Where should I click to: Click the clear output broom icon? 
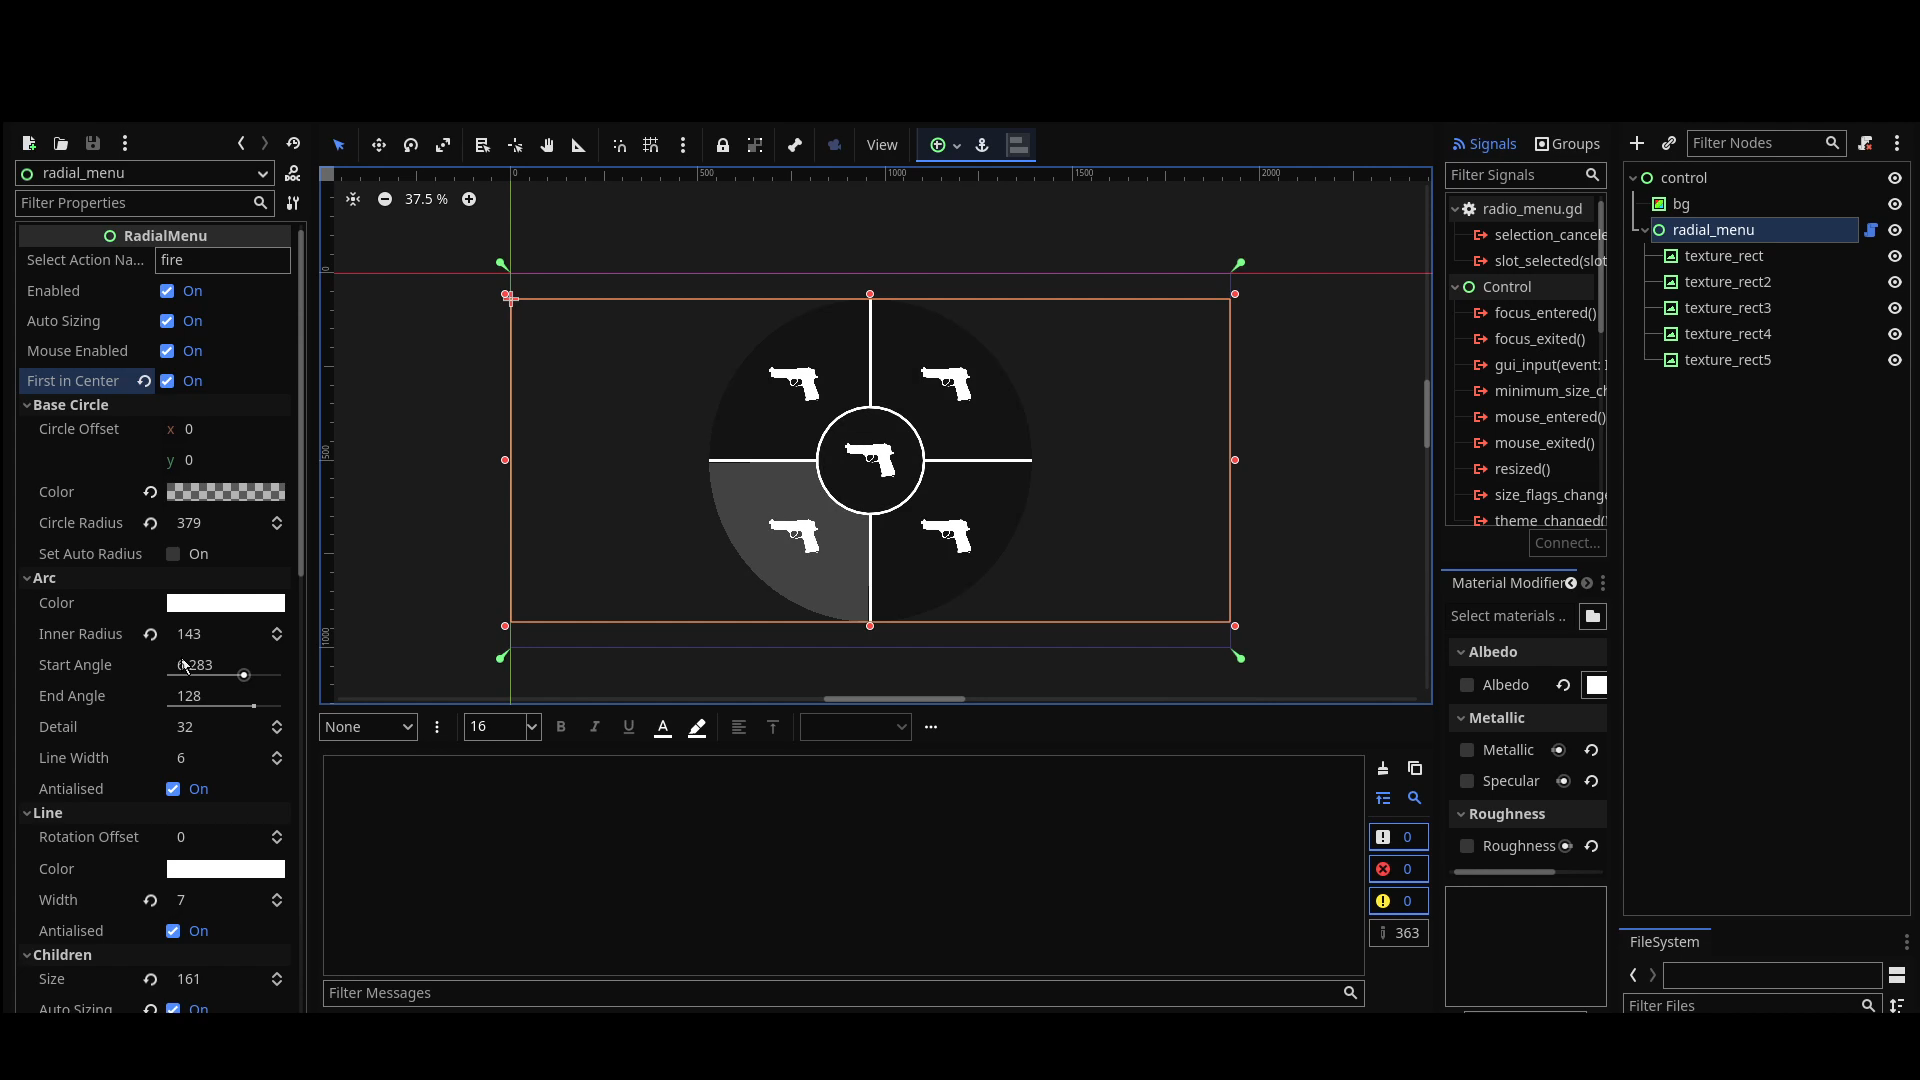(x=1382, y=768)
